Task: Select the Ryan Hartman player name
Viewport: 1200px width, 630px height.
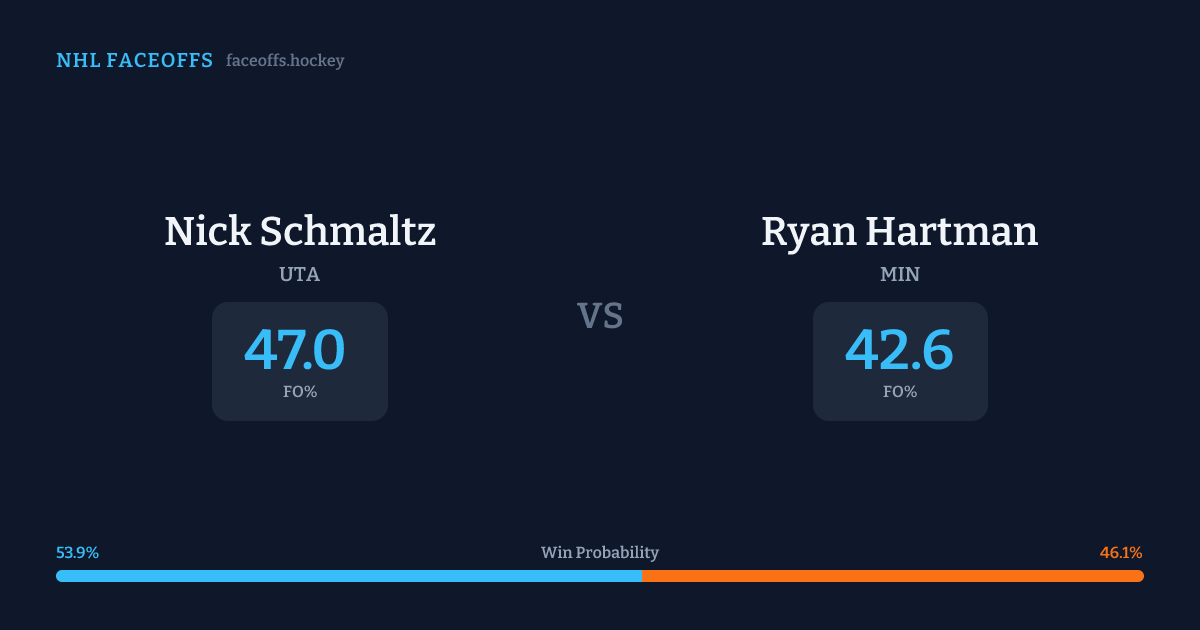Action: (x=899, y=232)
